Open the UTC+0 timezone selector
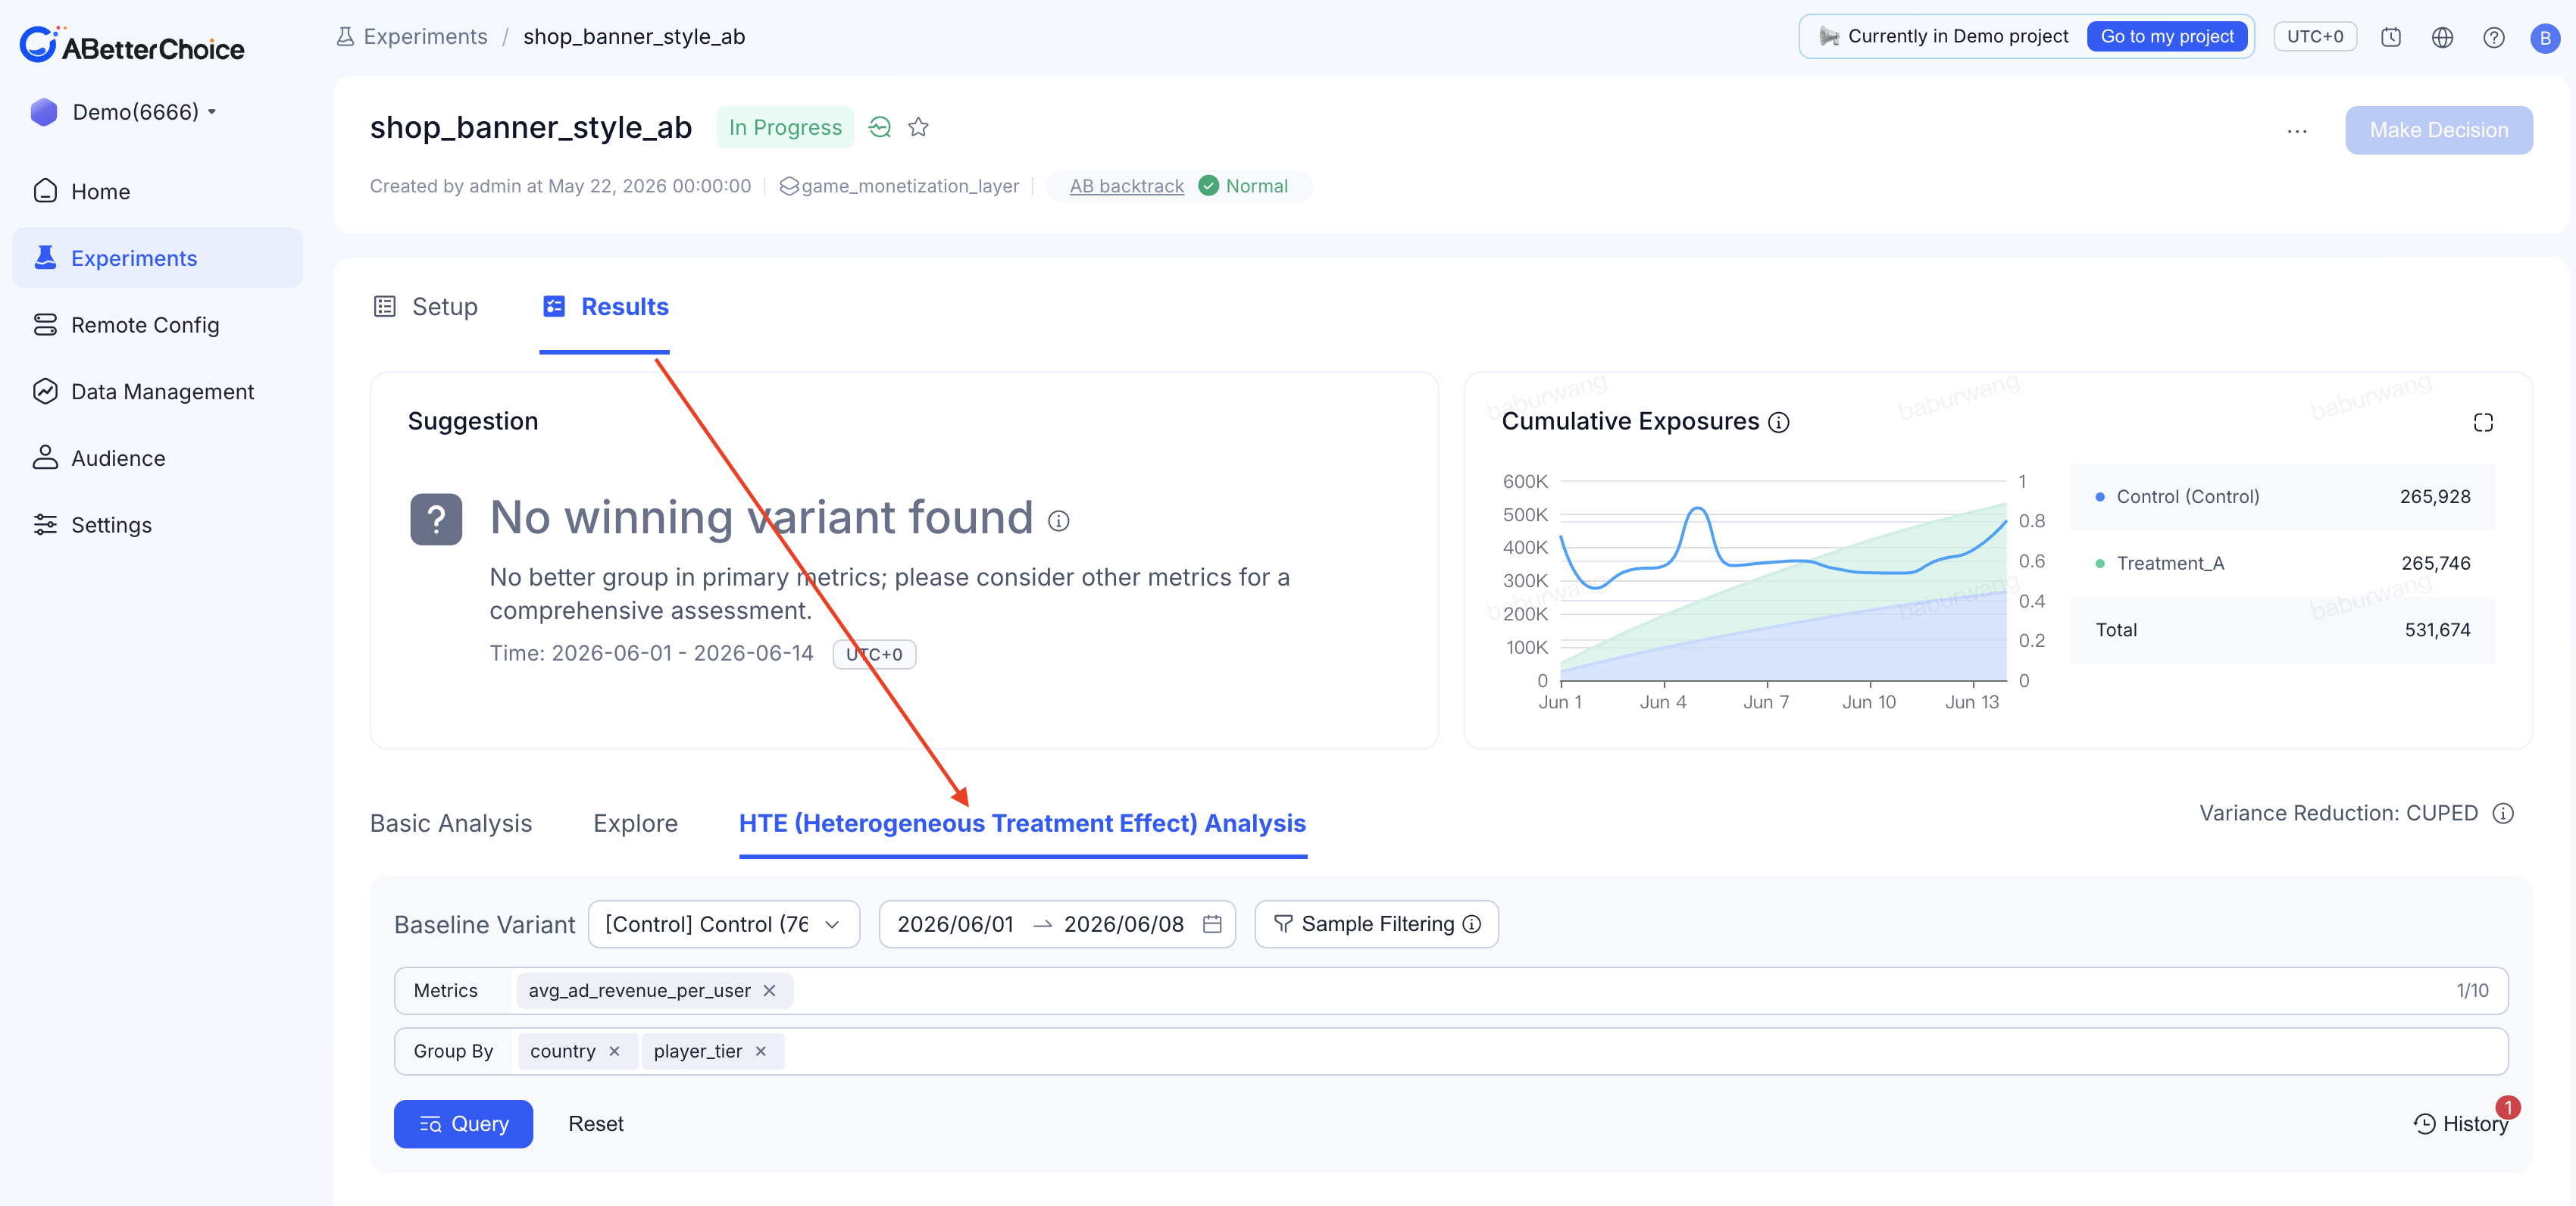The height and width of the screenshot is (1206, 2576). 2314,37
